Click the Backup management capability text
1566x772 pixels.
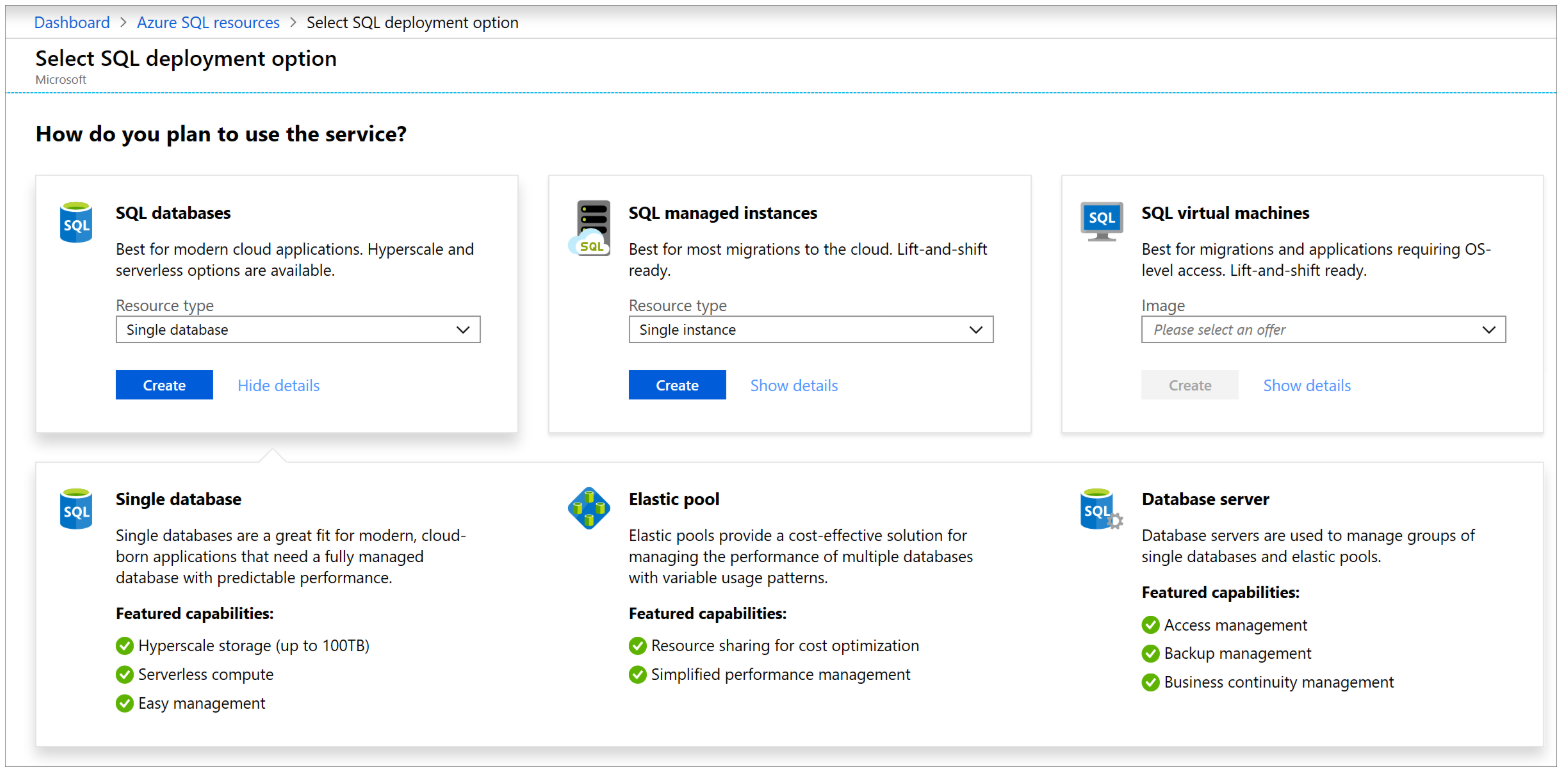pos(1238,654)
